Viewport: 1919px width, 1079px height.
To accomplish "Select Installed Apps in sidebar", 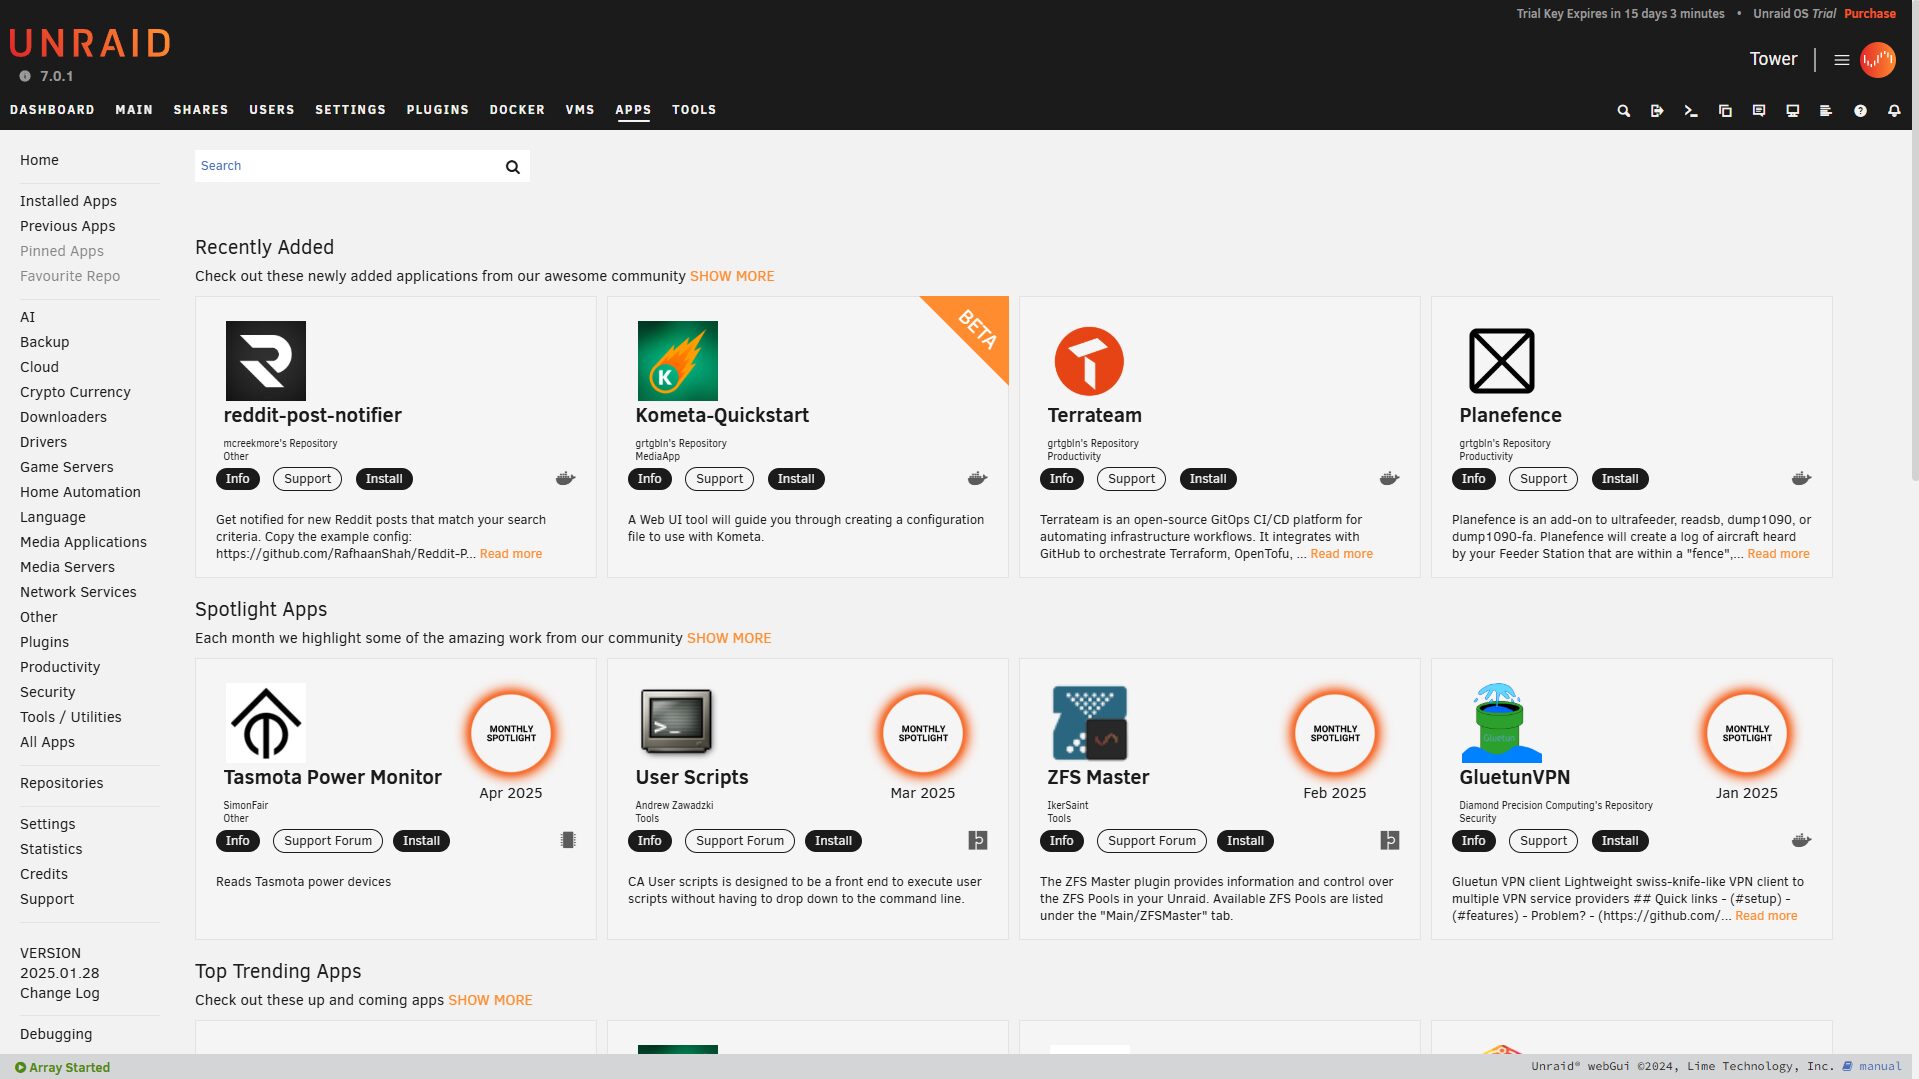I will click(x=68, y=201).
